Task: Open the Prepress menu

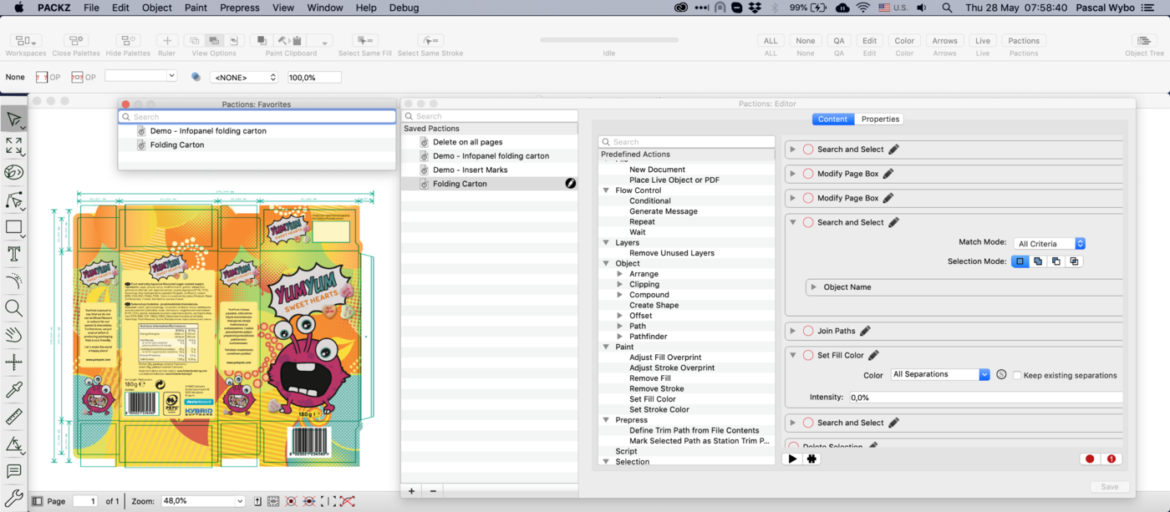Action: pos(240,7)
